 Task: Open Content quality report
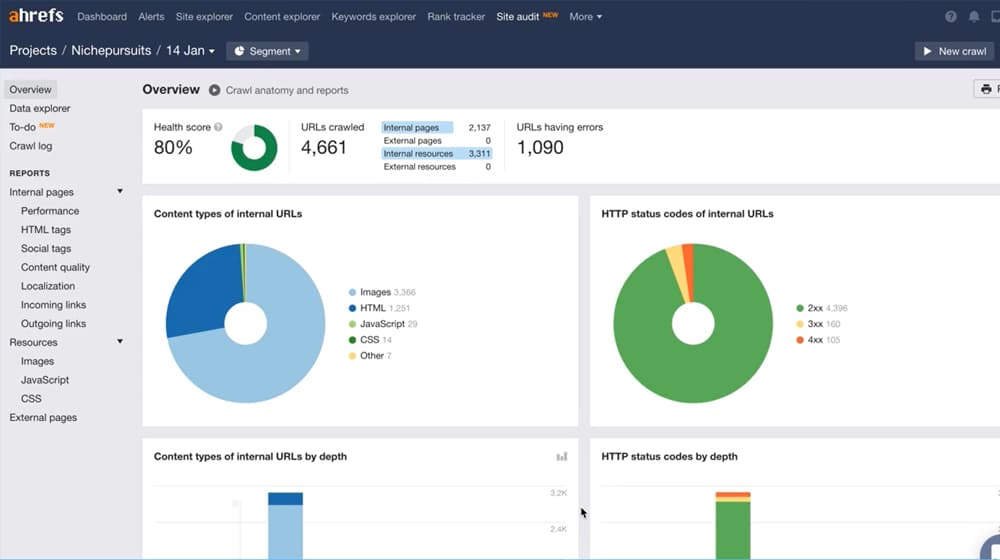pos(55,267)
